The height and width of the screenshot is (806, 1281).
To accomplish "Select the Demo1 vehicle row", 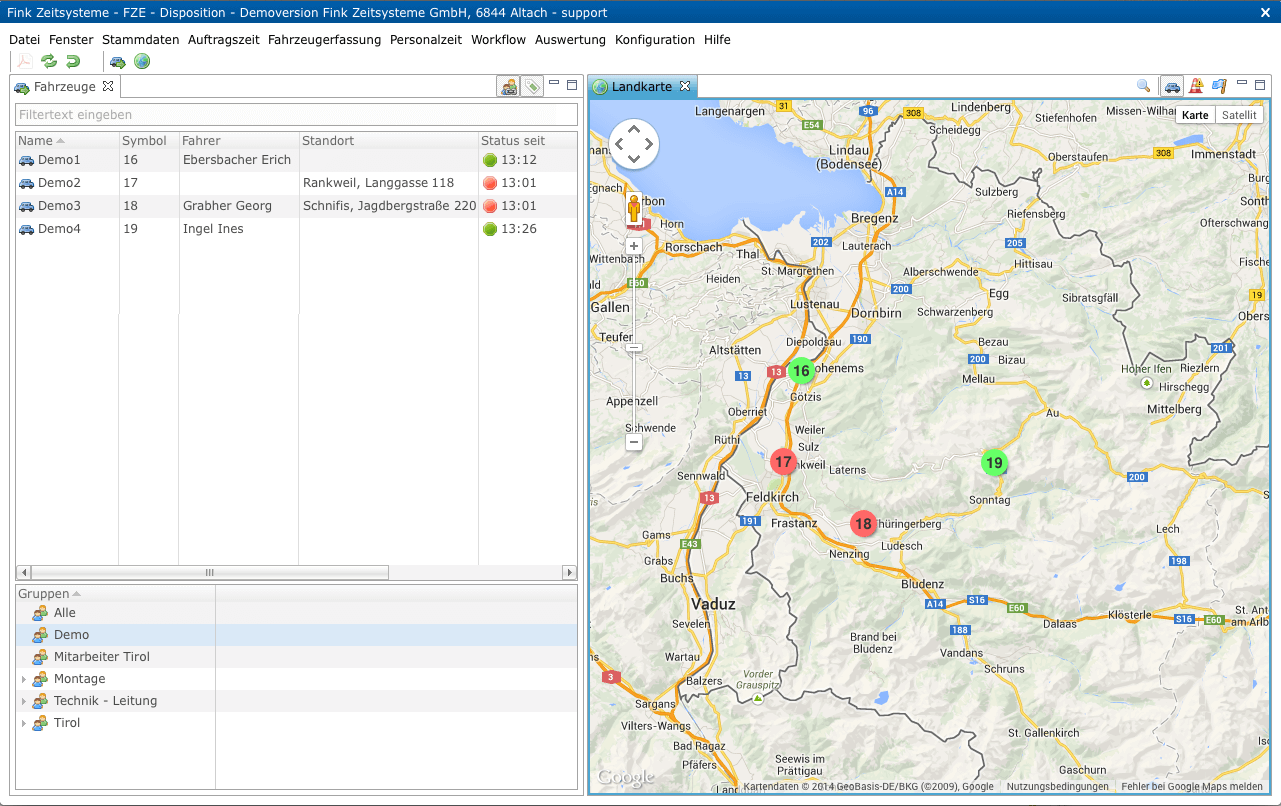I will 297,160.
